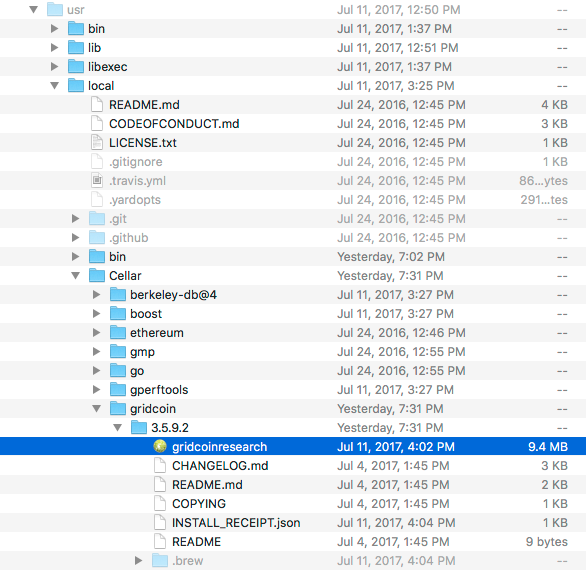
Task: Select the libexec folder icon
Action: (76, 67)
